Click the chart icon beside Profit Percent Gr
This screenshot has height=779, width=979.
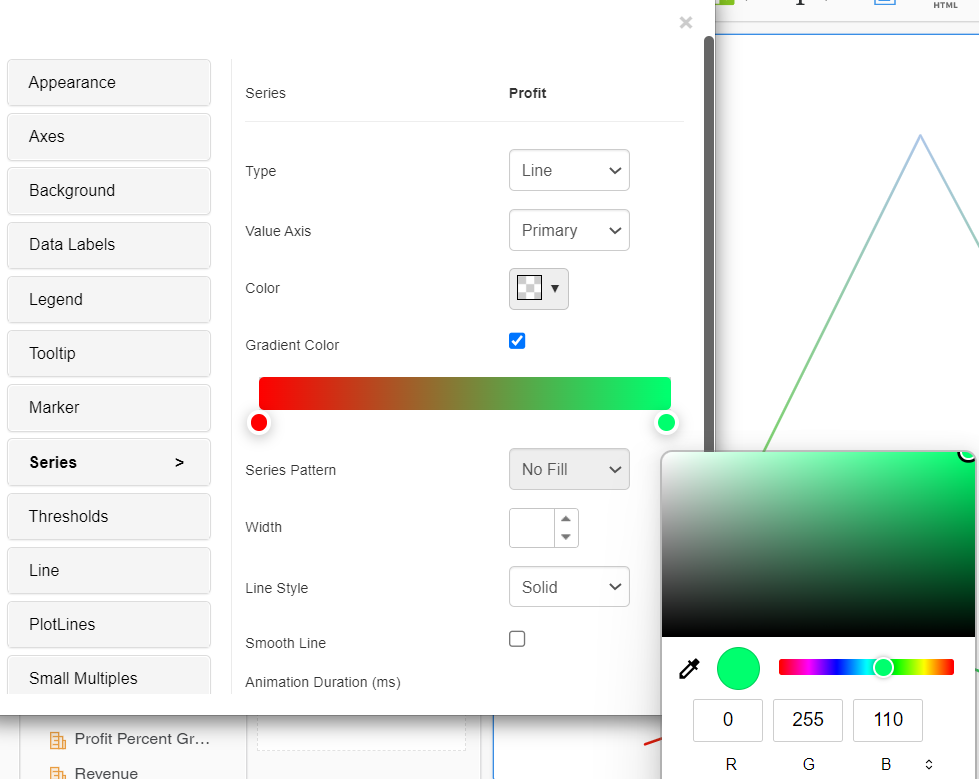coord(60,740)
